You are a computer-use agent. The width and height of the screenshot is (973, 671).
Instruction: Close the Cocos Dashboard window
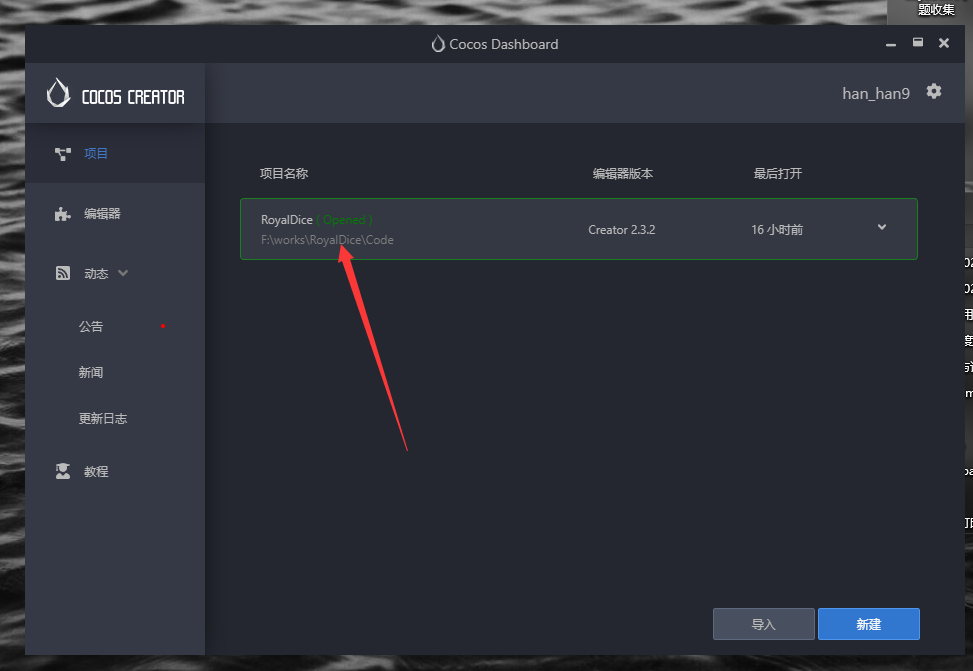pos(944,43)
